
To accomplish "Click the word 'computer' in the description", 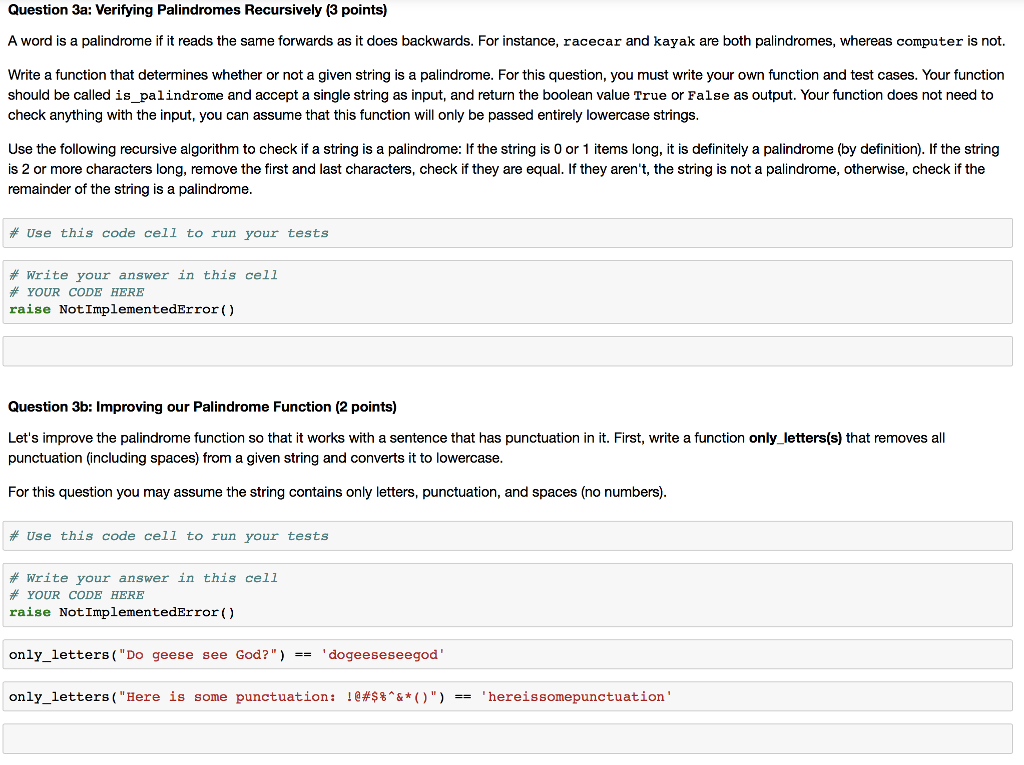I will click(929, 41).
